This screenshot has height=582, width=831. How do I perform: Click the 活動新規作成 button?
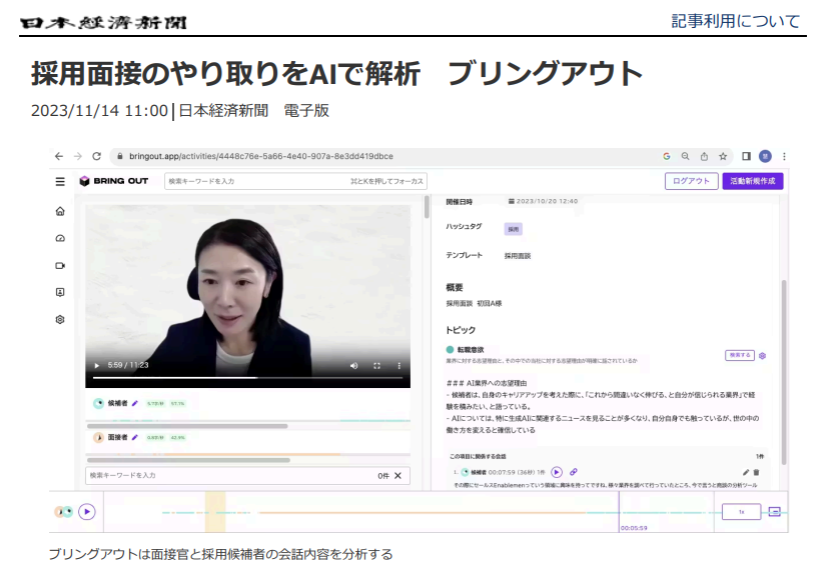753,181
